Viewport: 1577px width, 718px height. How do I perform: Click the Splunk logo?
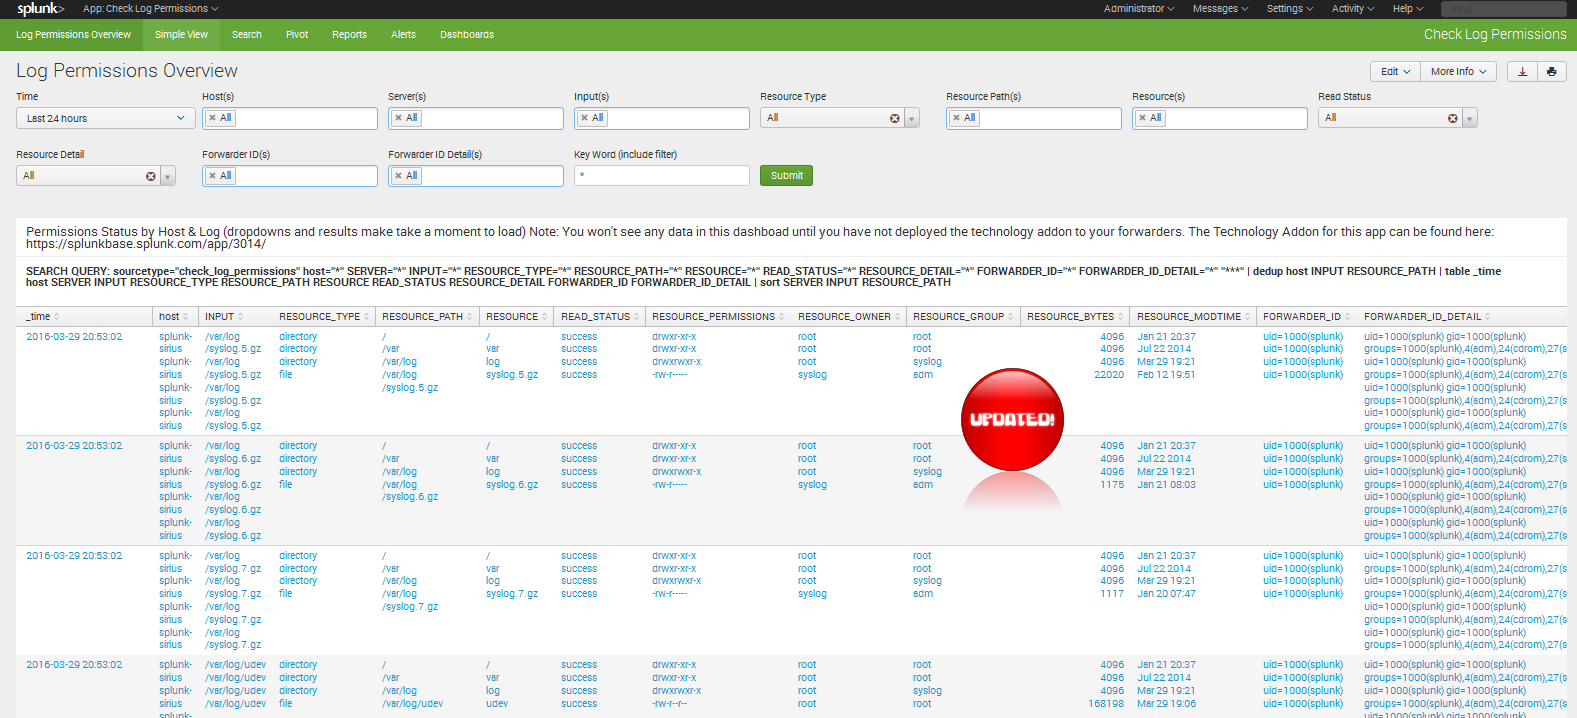click(40, 9)
